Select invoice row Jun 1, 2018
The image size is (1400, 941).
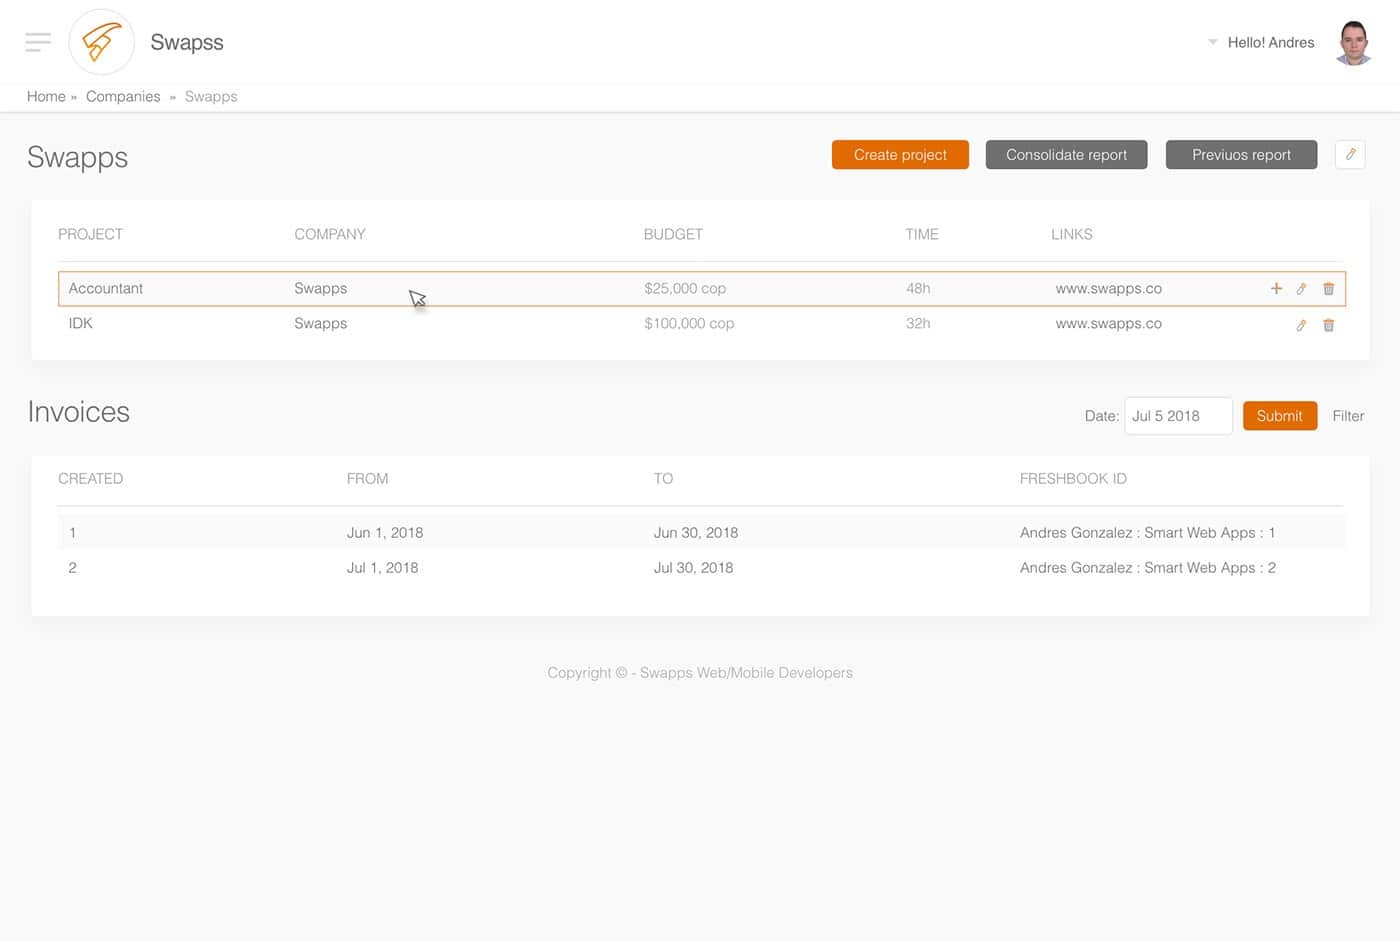coord(701,532)
